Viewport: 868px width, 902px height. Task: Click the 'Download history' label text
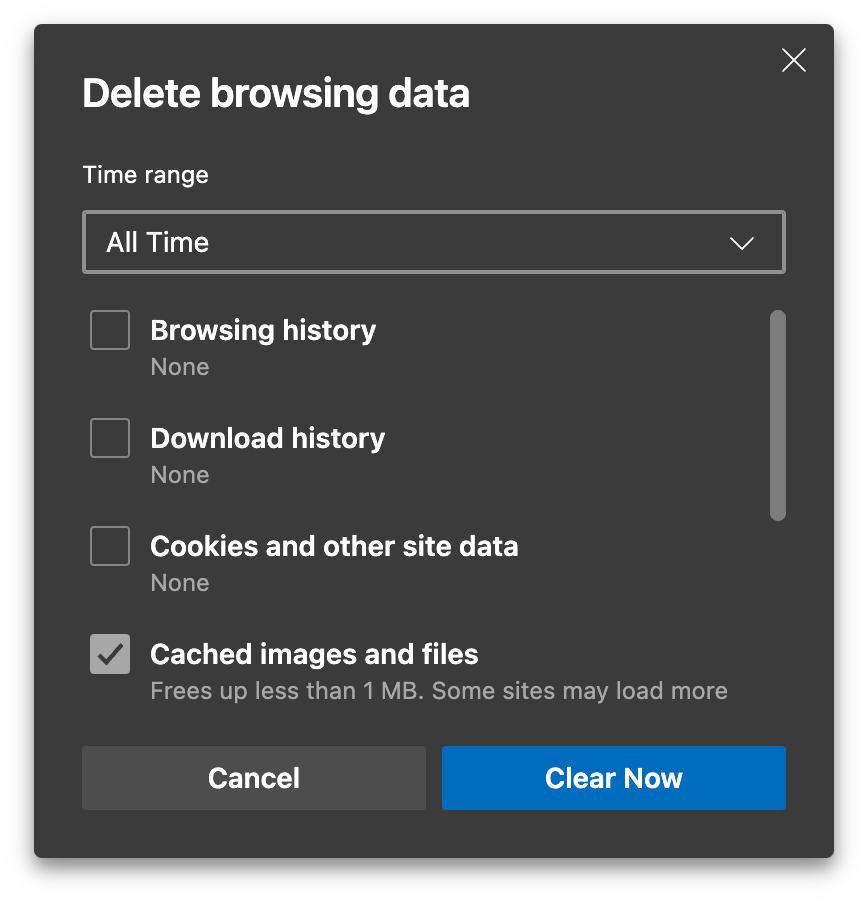point(267,438)
